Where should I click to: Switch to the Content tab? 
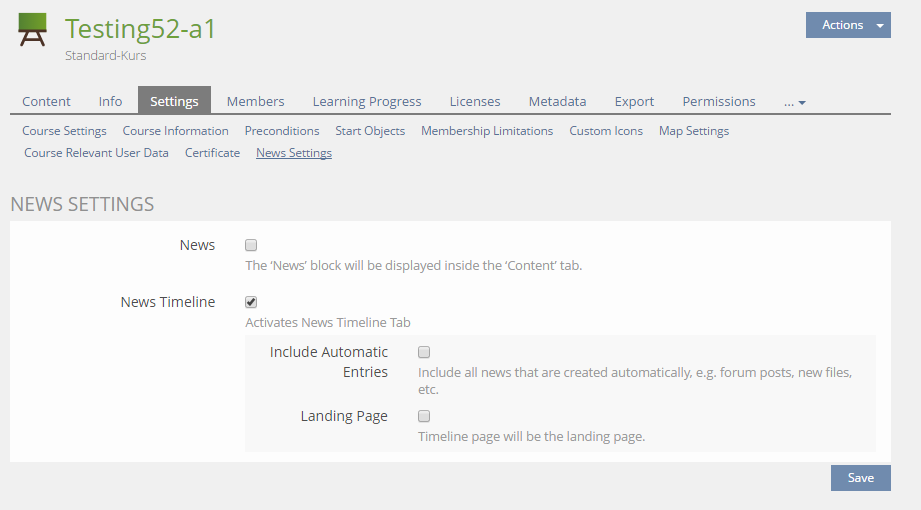[46, 101]
